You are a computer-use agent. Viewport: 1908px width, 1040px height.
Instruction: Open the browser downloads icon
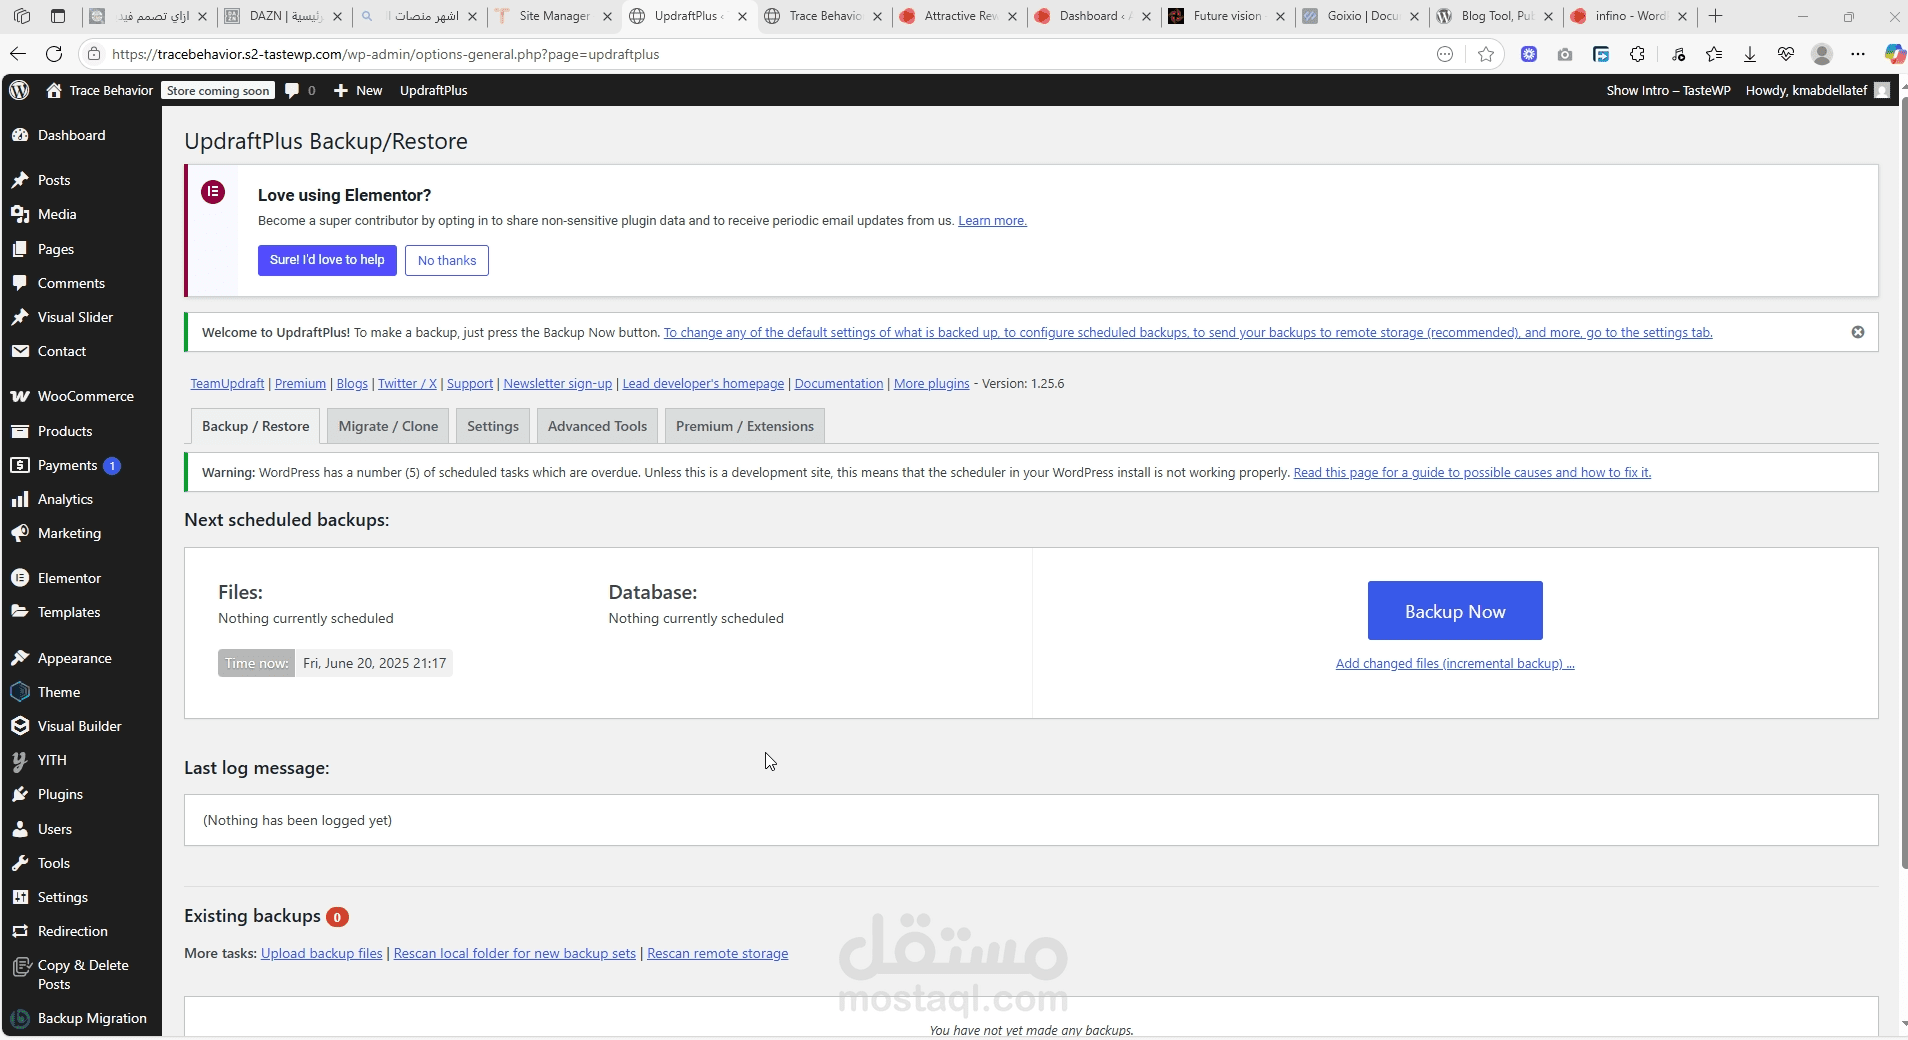[x=1750, y=54]
